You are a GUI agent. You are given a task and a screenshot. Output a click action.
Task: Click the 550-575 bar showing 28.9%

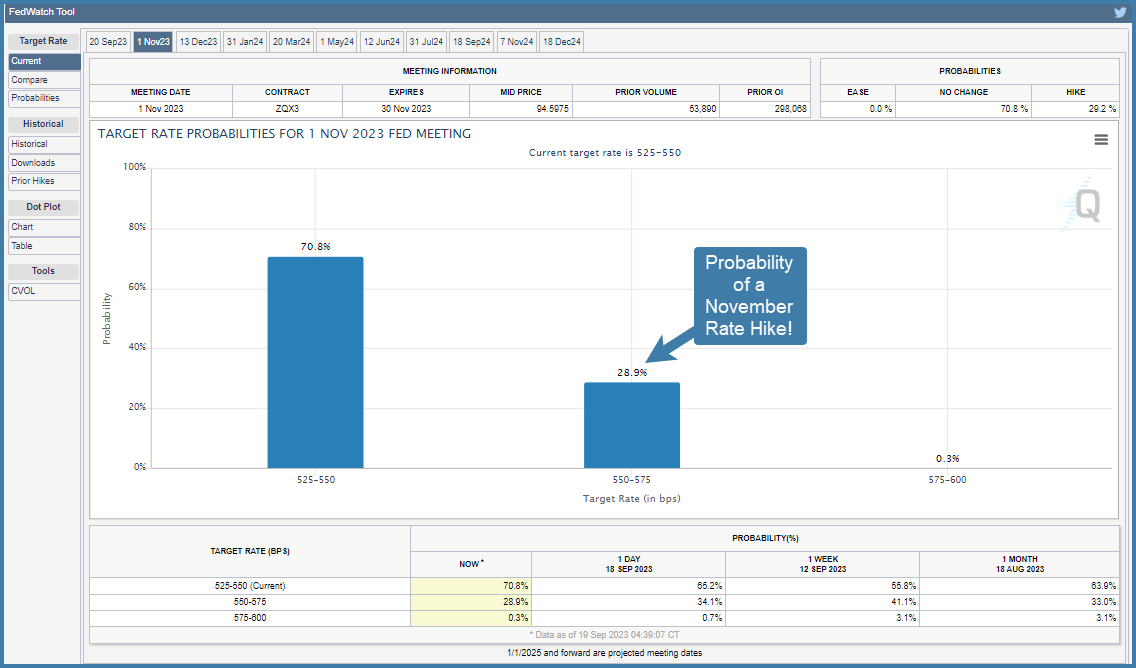632,425
